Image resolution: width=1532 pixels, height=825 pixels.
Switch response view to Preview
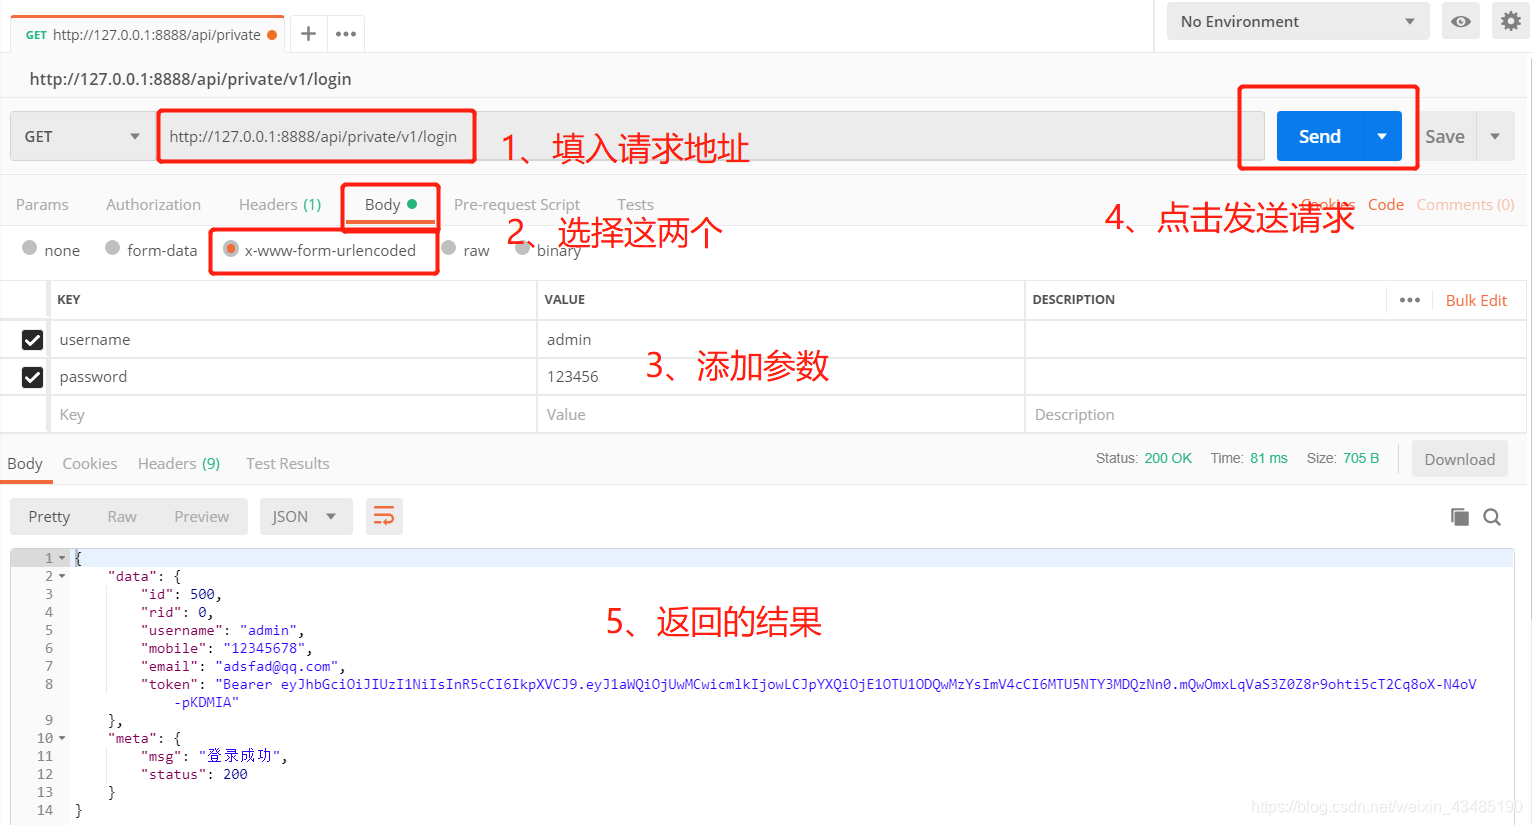[202, 516]
